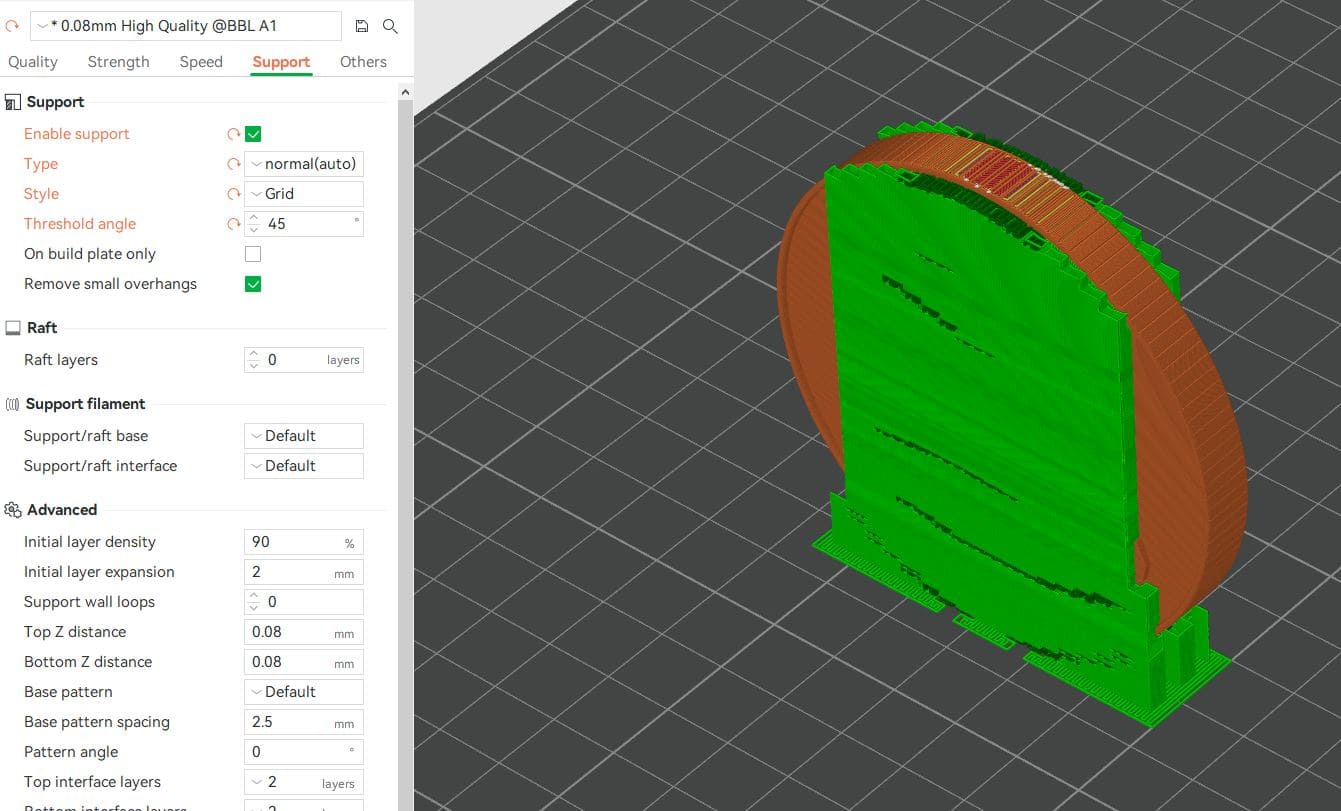
Task: Switch to the Quality tab
Action: [33, 62]
